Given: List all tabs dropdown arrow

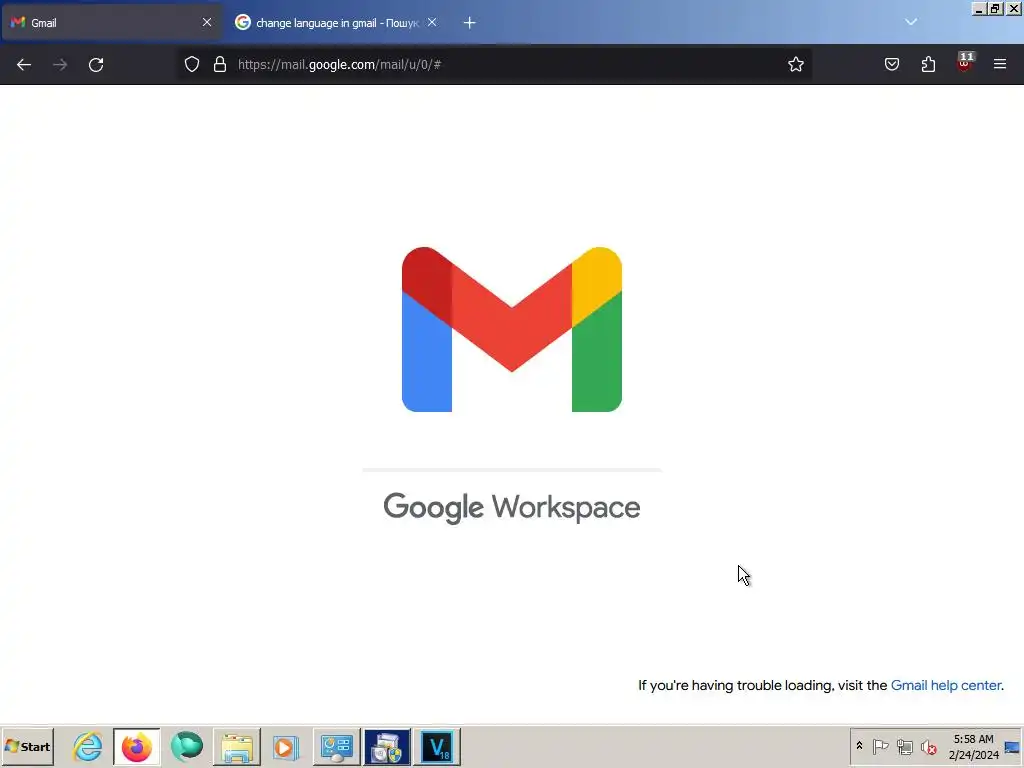Looking at the screenshot, I should tap(911, 22).
